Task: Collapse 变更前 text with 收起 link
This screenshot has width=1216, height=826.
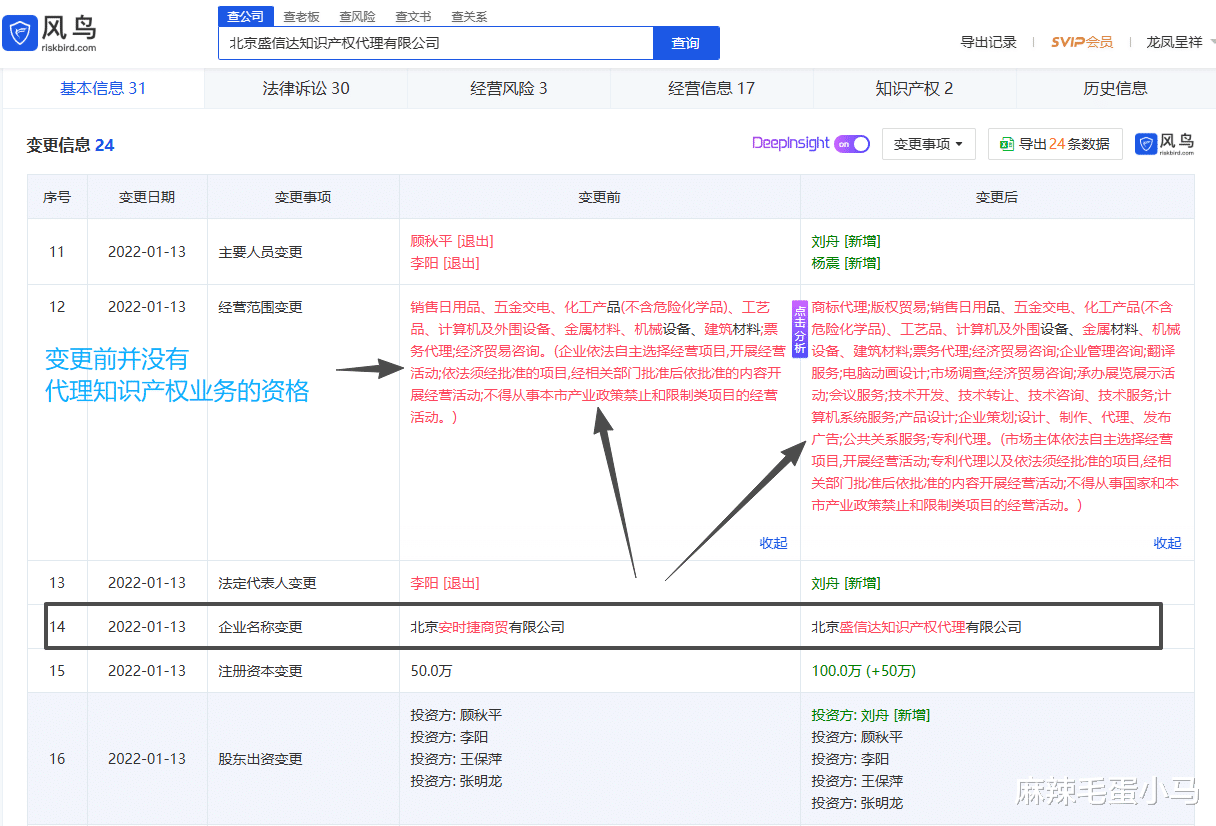Action: click(x=773, y=543)
